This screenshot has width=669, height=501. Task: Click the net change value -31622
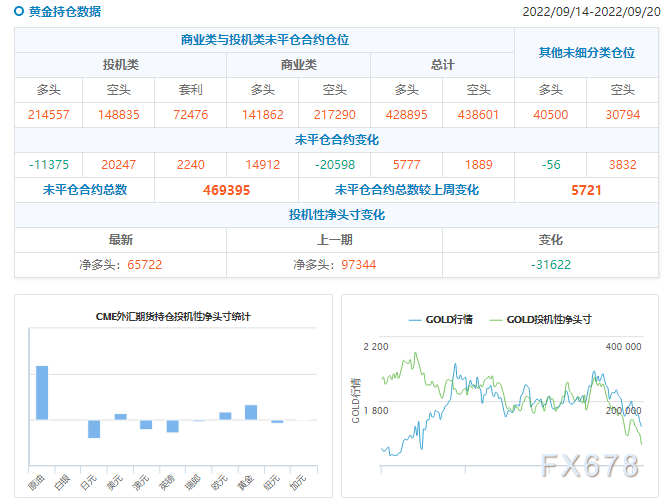pyautogui.click(x=550, y=265)
